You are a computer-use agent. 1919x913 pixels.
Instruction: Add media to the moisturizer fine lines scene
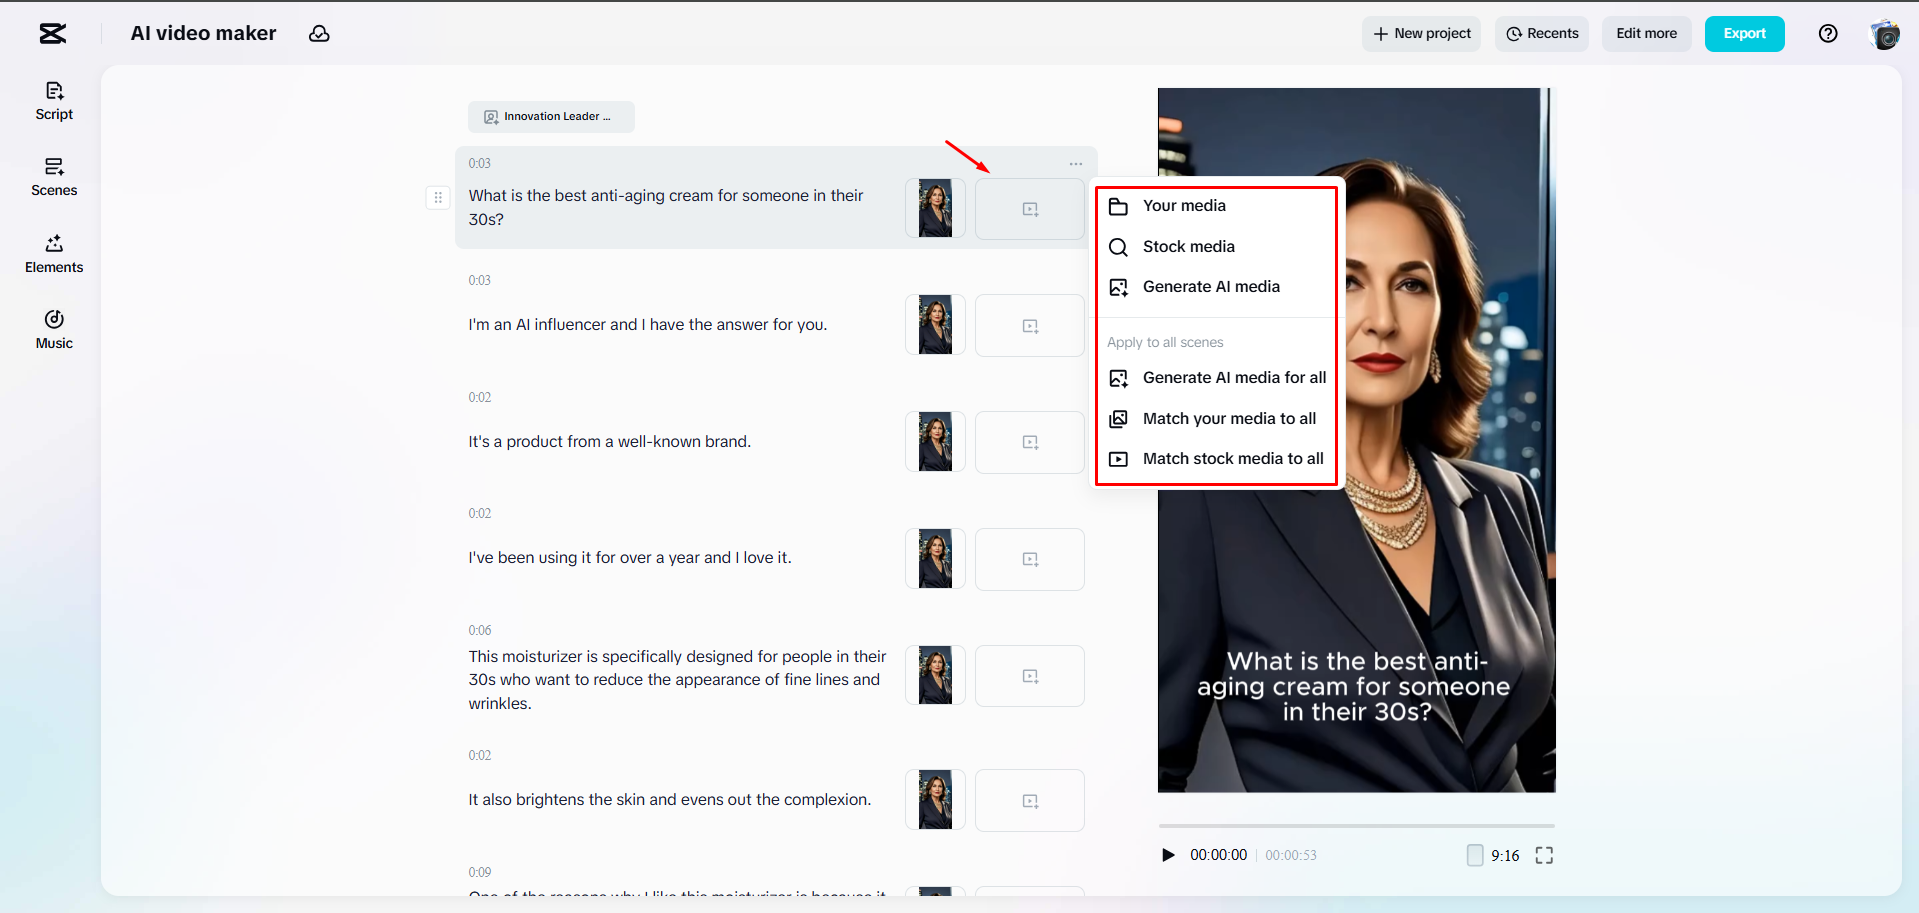tap(1030, 676)
